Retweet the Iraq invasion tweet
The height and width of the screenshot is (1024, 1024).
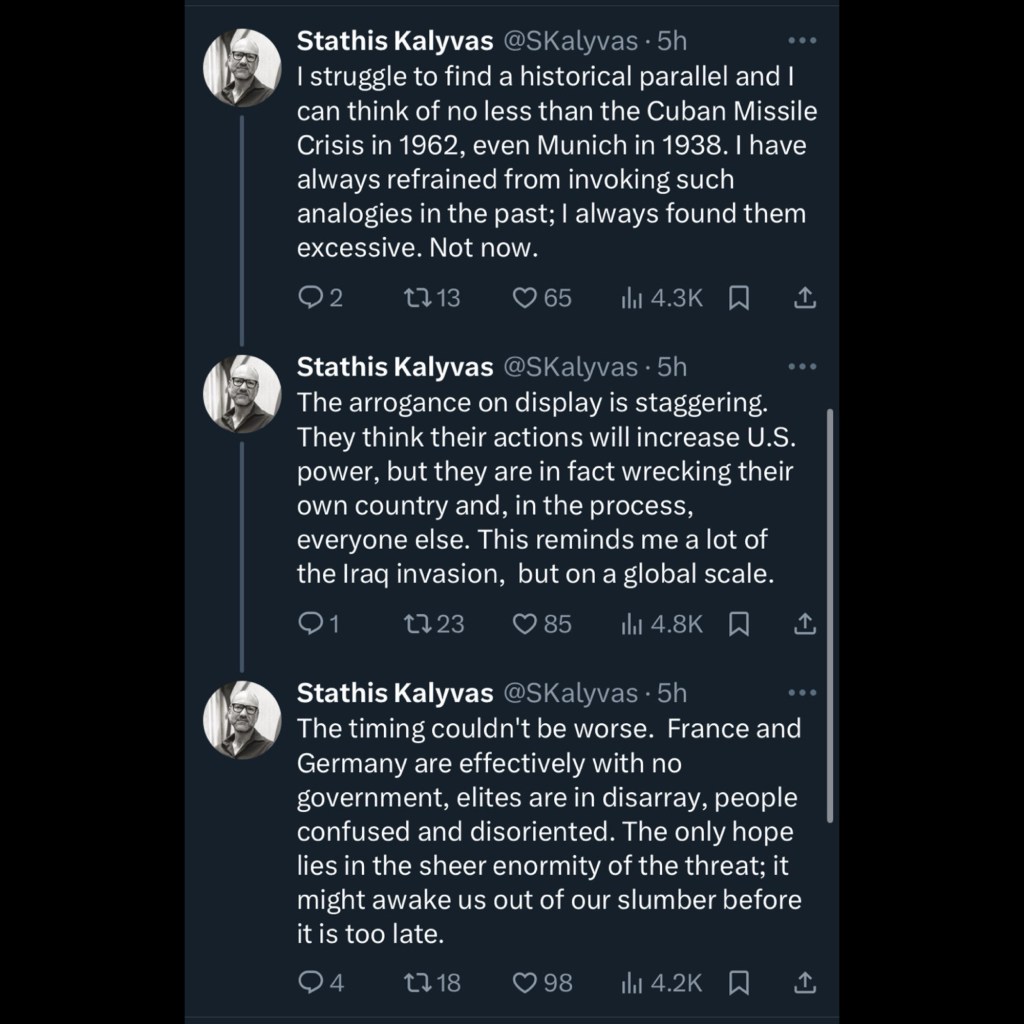413,624
